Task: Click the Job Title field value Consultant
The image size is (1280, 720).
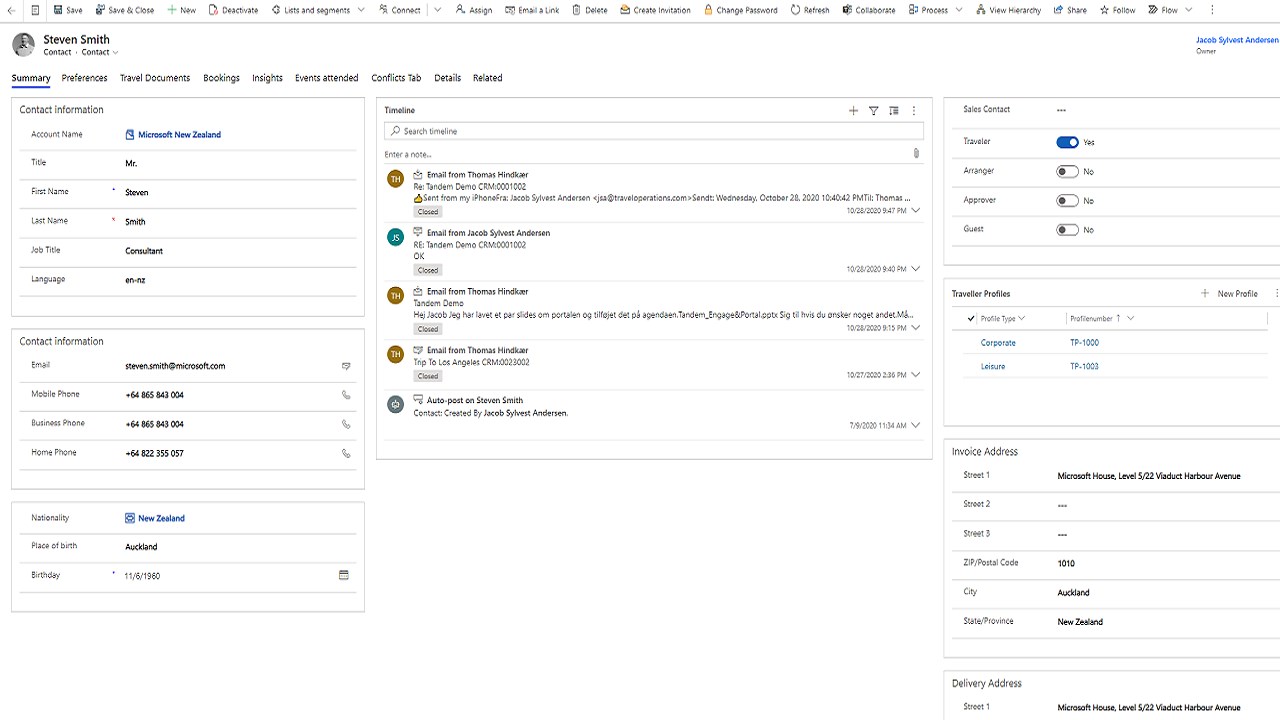Action: click(x=144, y=251)
